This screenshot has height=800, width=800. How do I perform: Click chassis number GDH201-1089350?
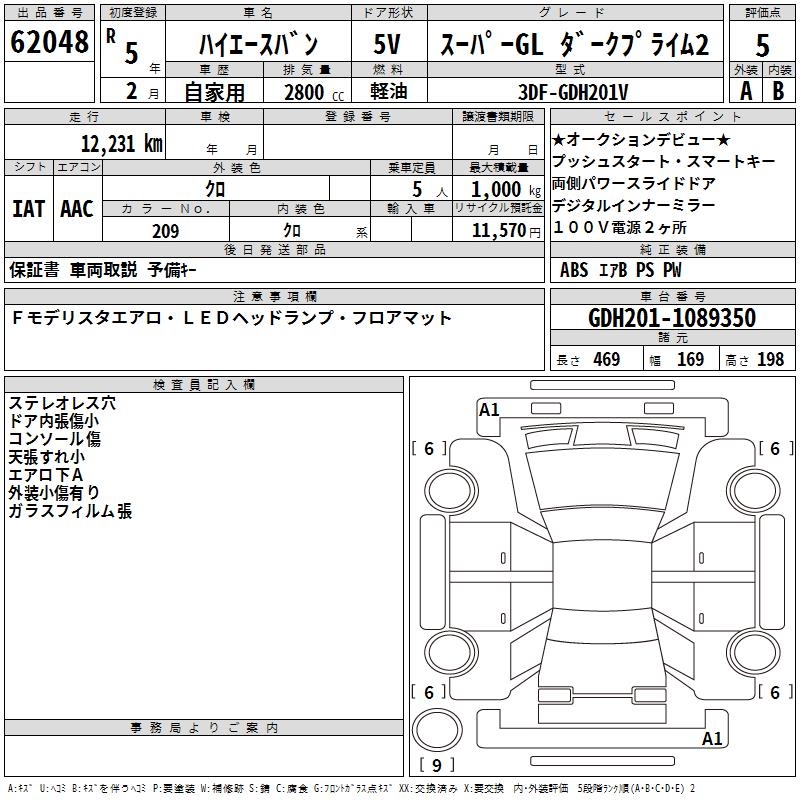pos(672,317)
